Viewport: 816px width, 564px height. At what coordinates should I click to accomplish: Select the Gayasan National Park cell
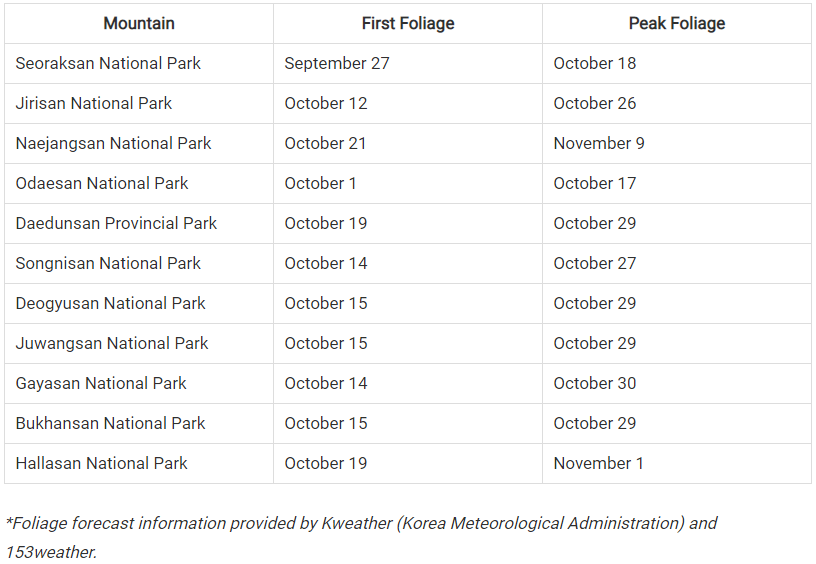point(101,383)
